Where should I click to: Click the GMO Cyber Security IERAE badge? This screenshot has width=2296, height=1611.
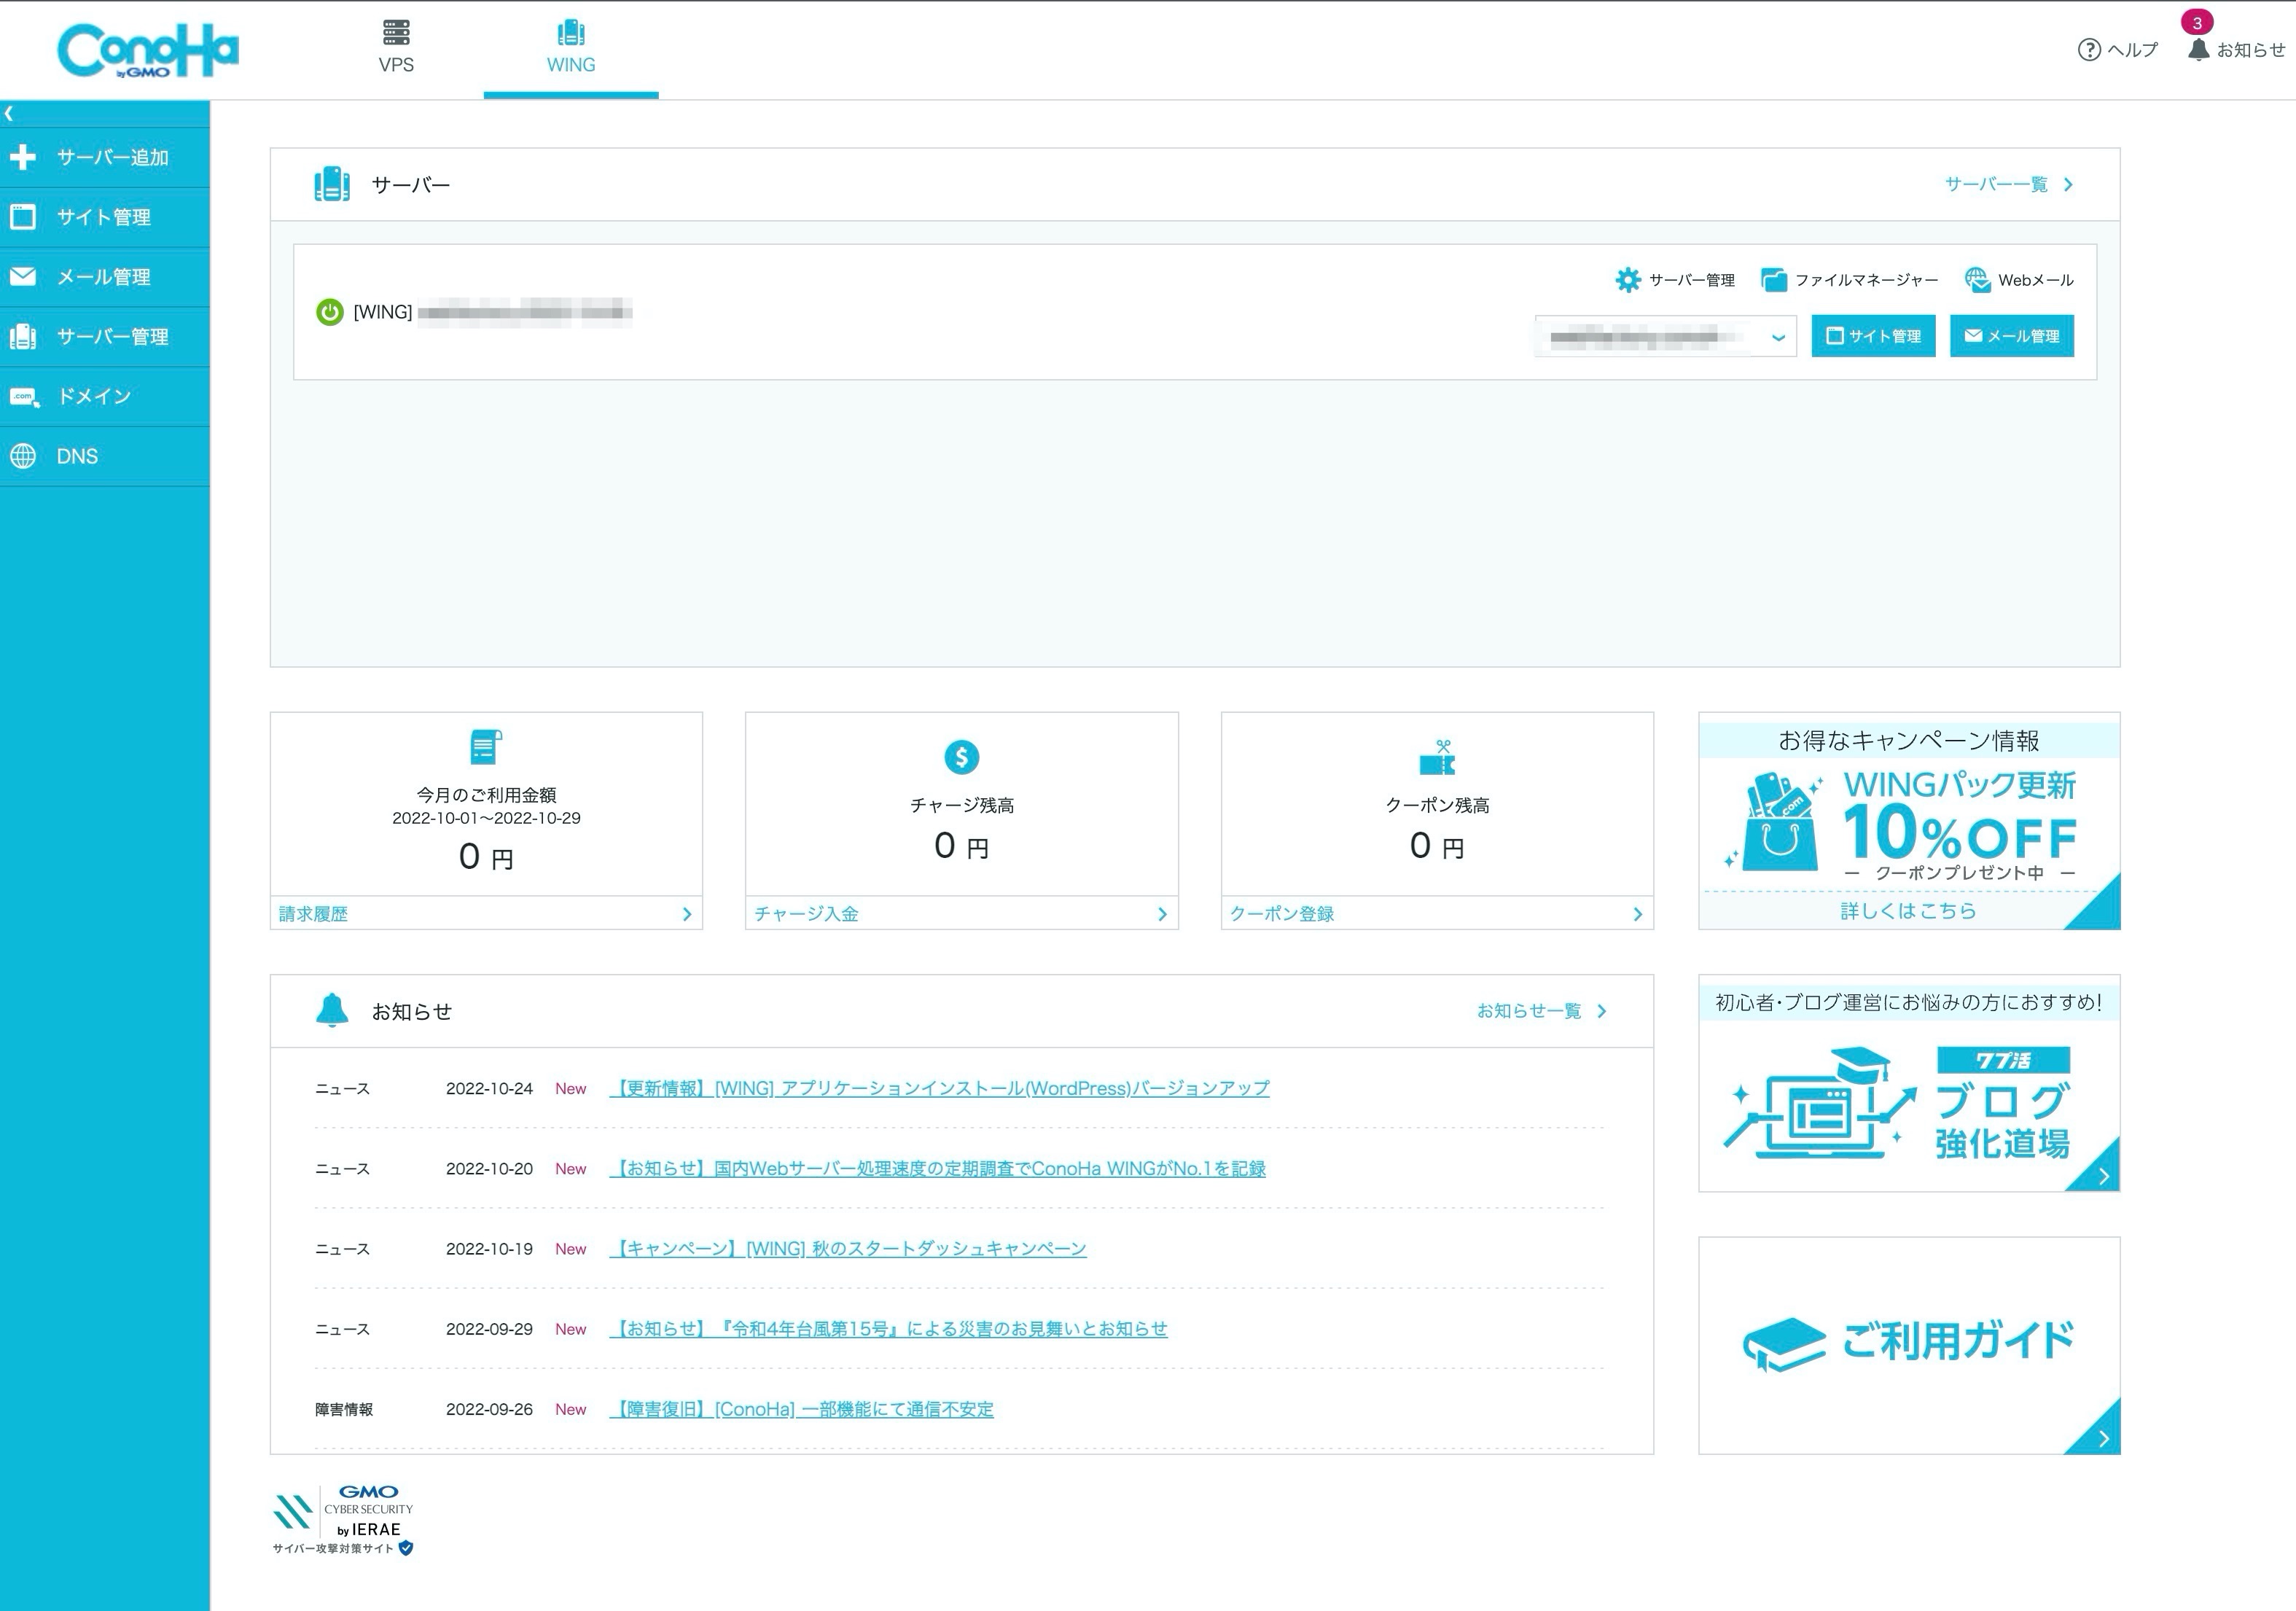343,1520
